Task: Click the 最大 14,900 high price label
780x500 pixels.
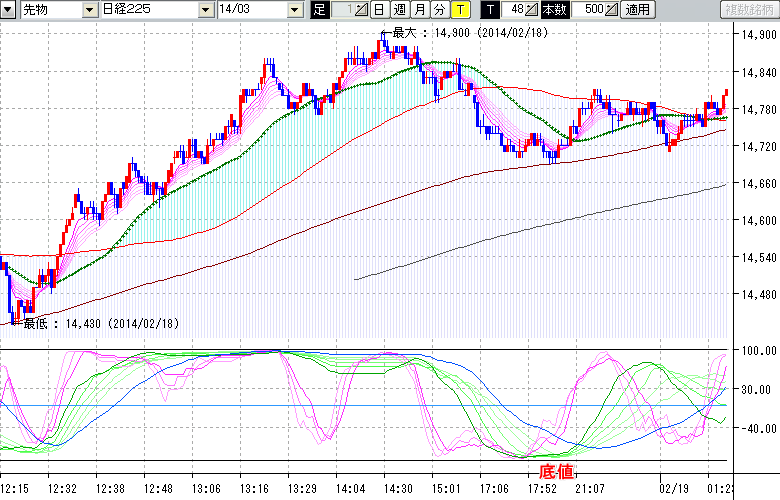Action: [468, 32]
